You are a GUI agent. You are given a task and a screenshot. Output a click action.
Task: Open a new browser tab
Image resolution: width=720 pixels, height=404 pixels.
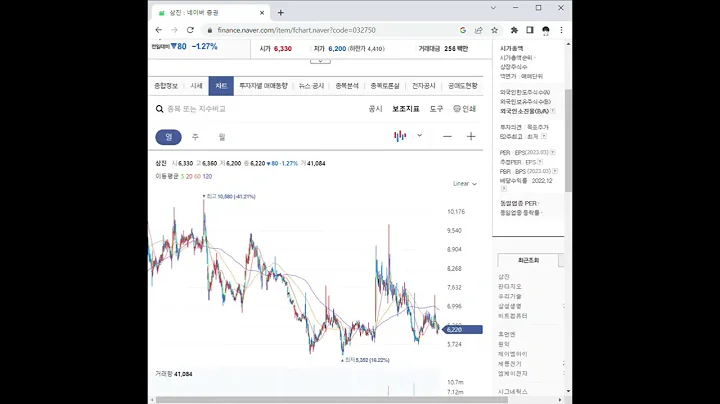pos(281,13)
